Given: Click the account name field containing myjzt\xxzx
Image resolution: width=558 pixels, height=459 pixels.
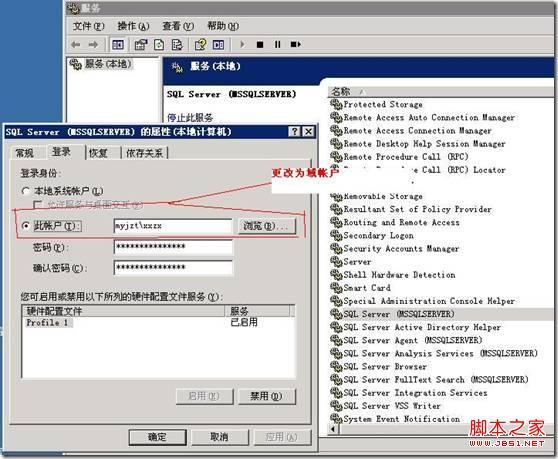Looking at the screenshot, I should click(x=173, y=226).
